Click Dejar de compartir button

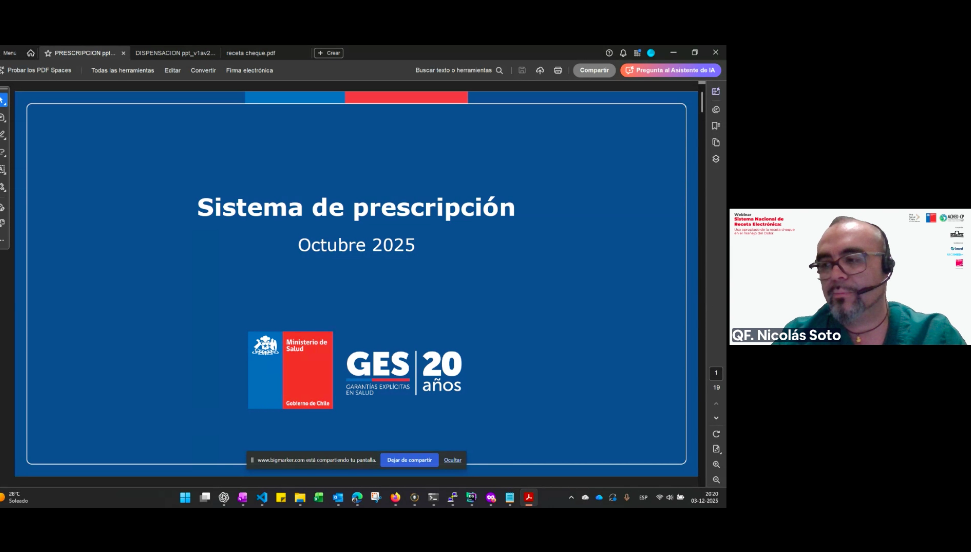(x=409, y=460)
